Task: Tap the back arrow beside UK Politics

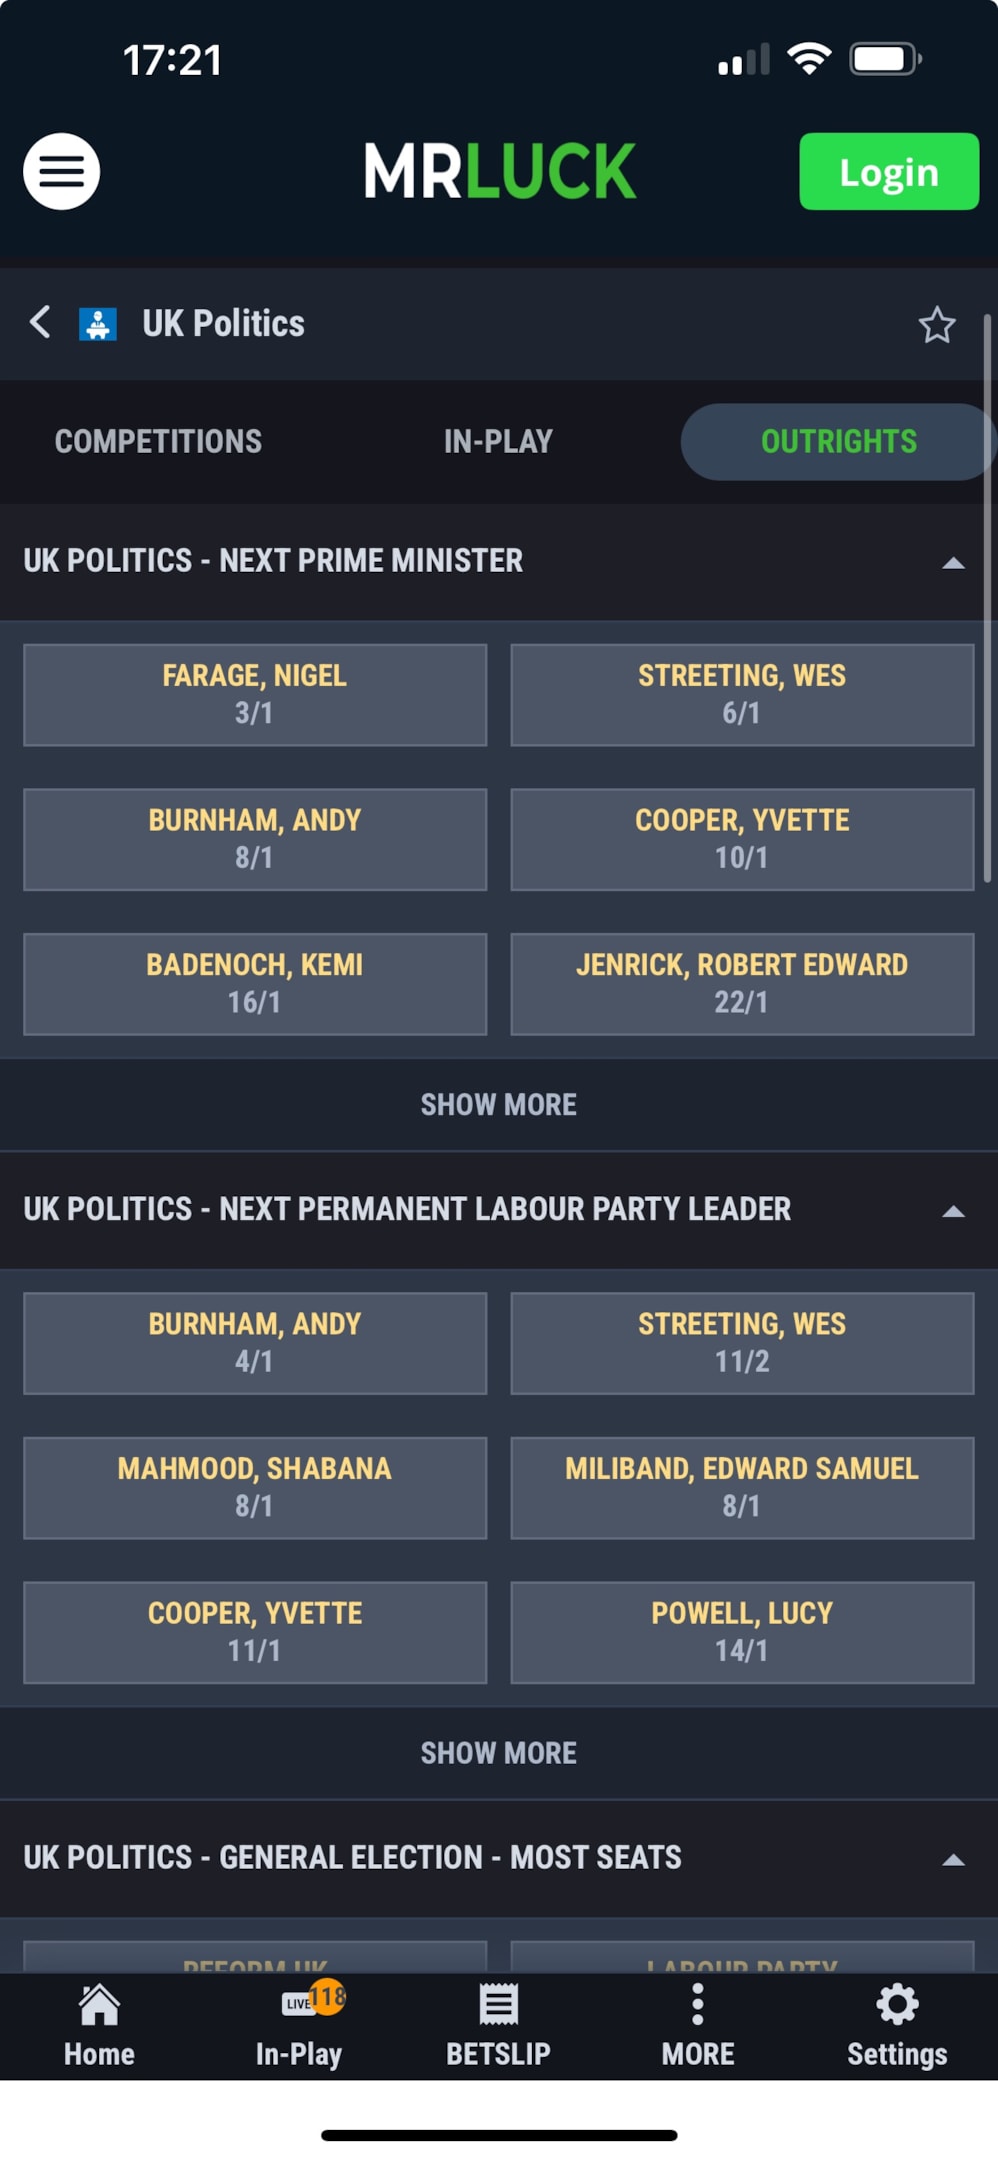Action: tap(40, 322)
